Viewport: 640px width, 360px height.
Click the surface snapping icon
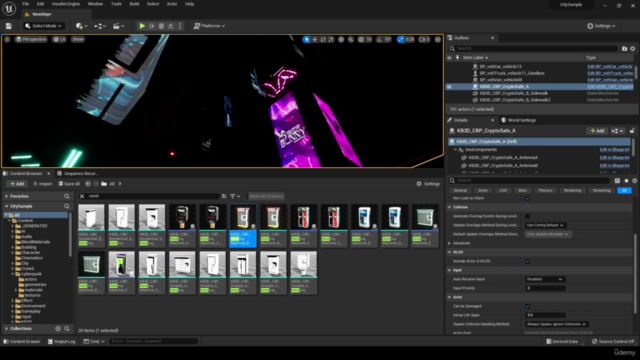pyautogui.click(x=351, y=40)
